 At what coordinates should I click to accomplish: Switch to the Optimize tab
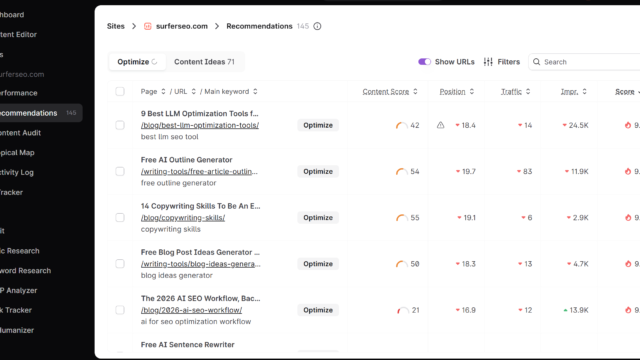(137, 62)
